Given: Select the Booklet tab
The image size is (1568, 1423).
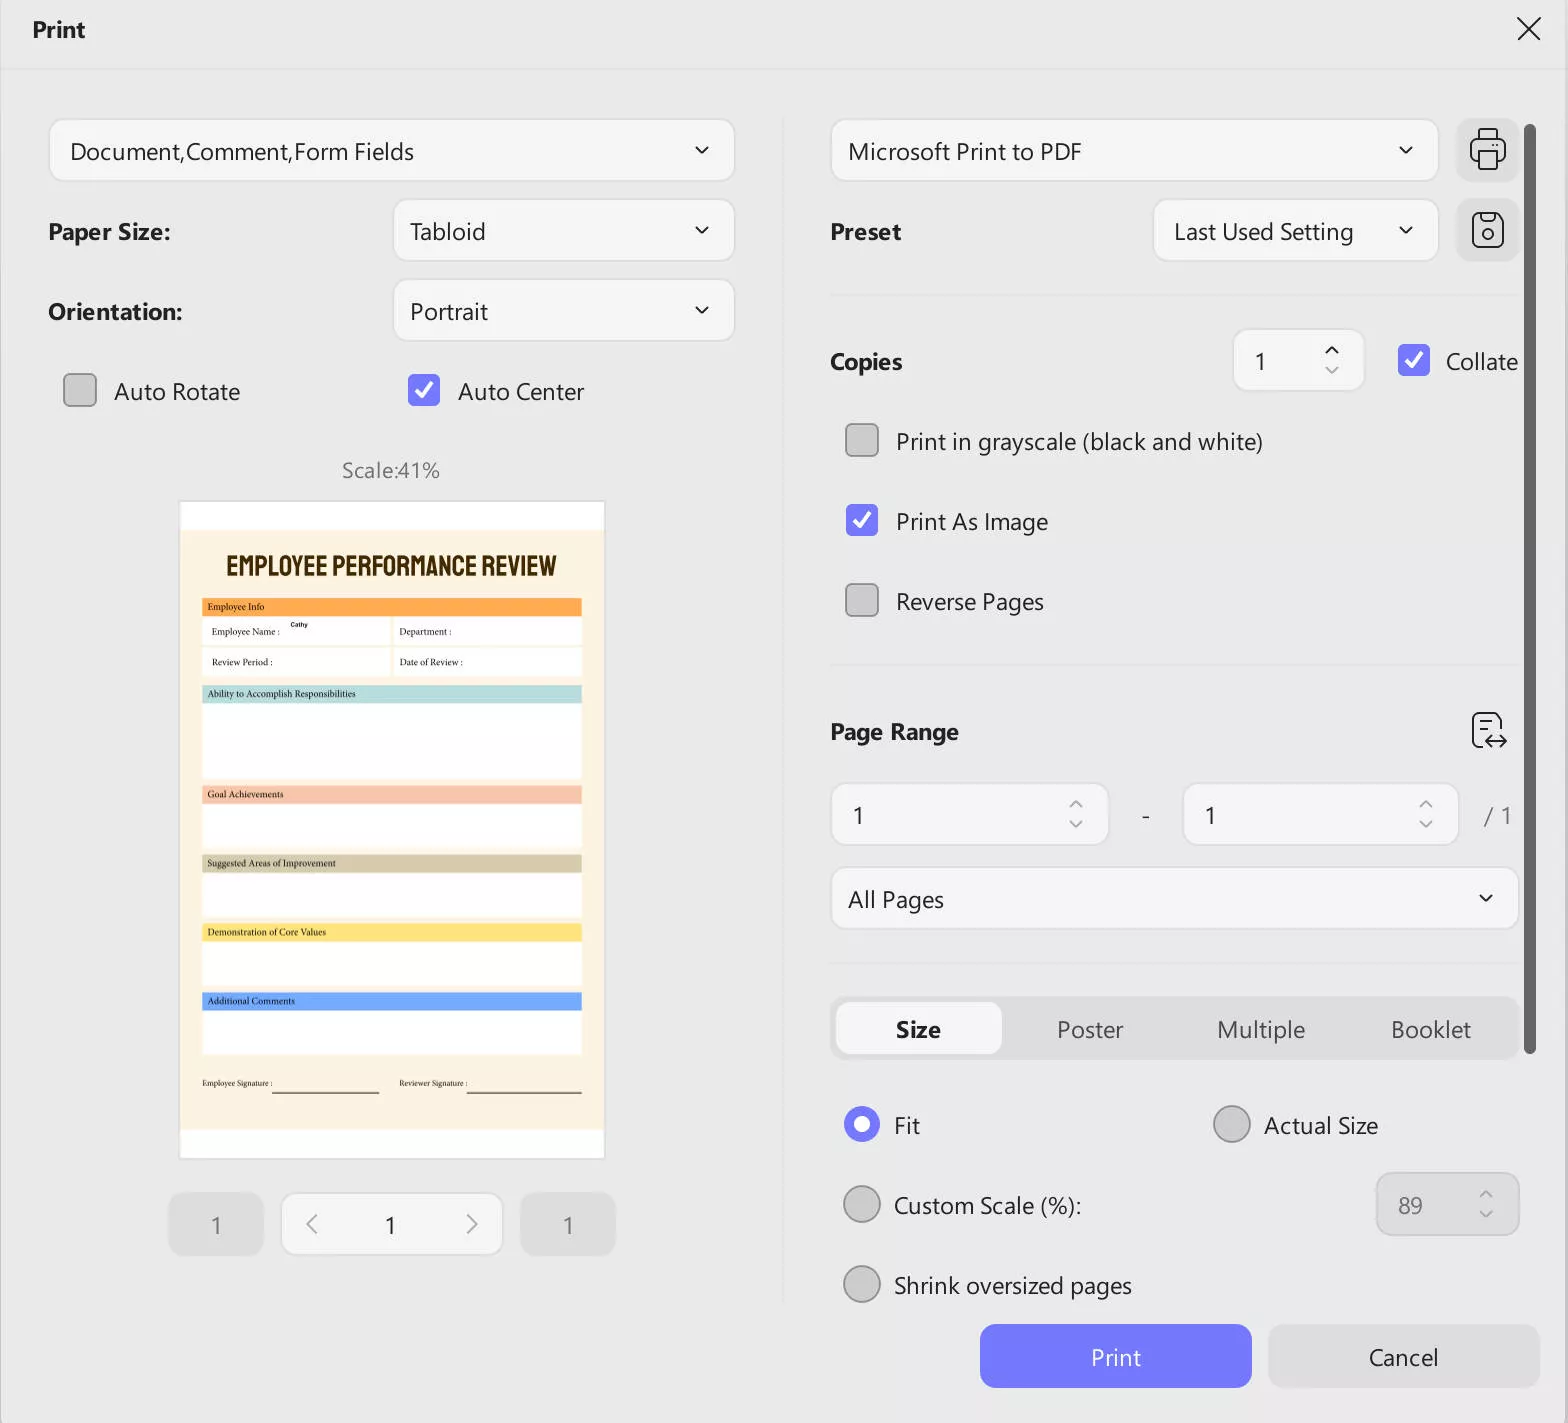Looking at the screenshot, I should click(x=1431, y=1028).
